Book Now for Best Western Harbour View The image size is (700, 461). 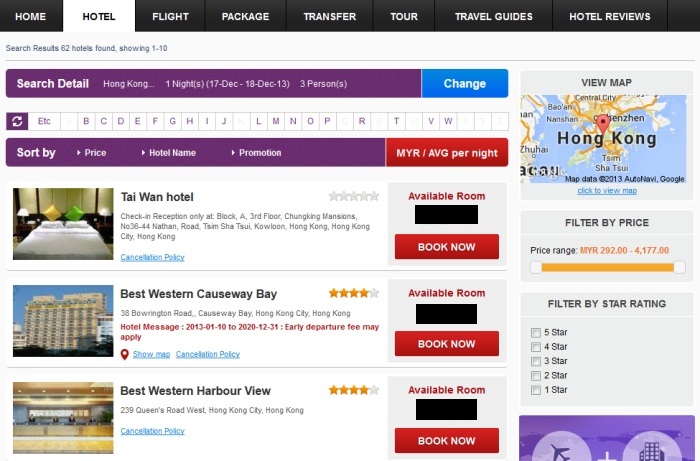coord(446,440)
